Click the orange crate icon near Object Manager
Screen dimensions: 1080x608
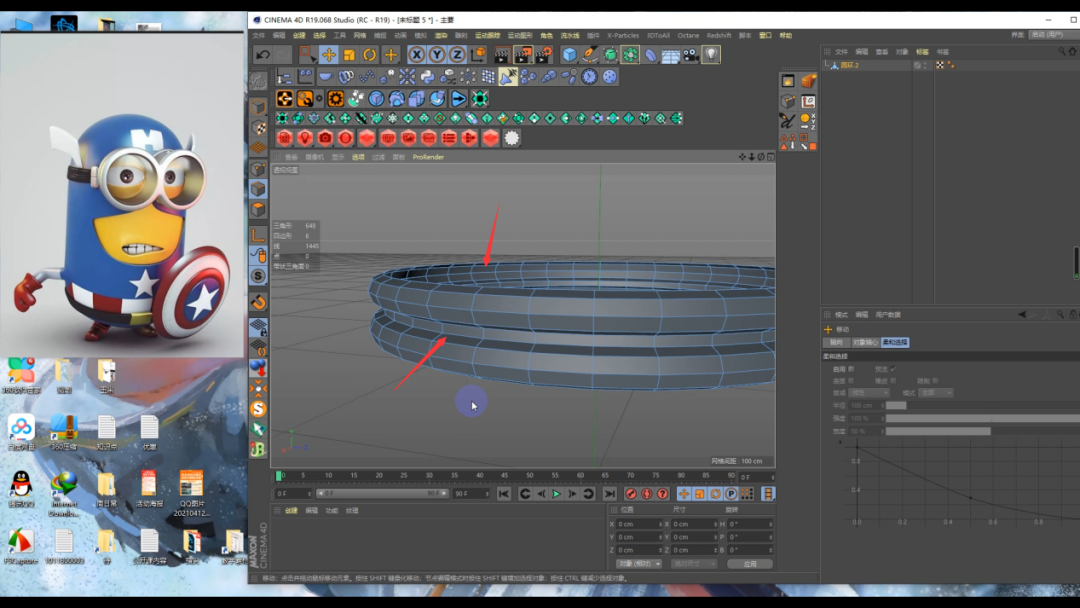pyautogui.click(x=808, y=81)
